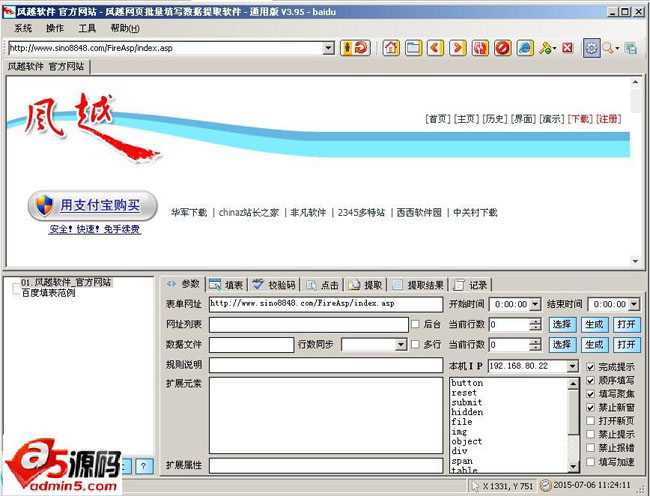Navigate back with the left arrow icon
Image resolution: width=650 pixels, height=496 pixels.
pyautogui.click(x=435, y=48)
